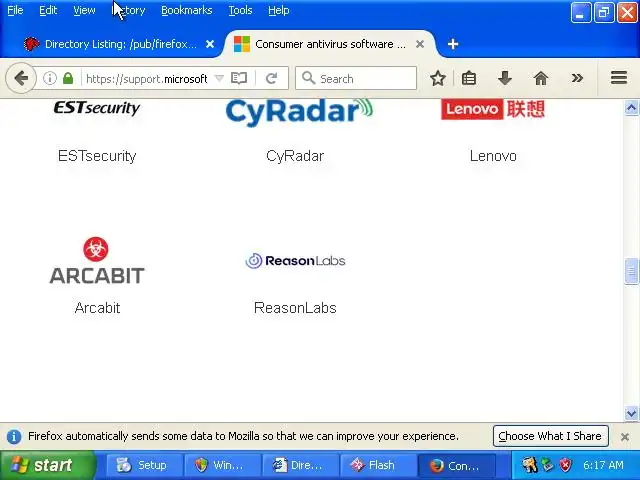
Task: Click the Choose What I Share button
Action: tap(550, 436)
